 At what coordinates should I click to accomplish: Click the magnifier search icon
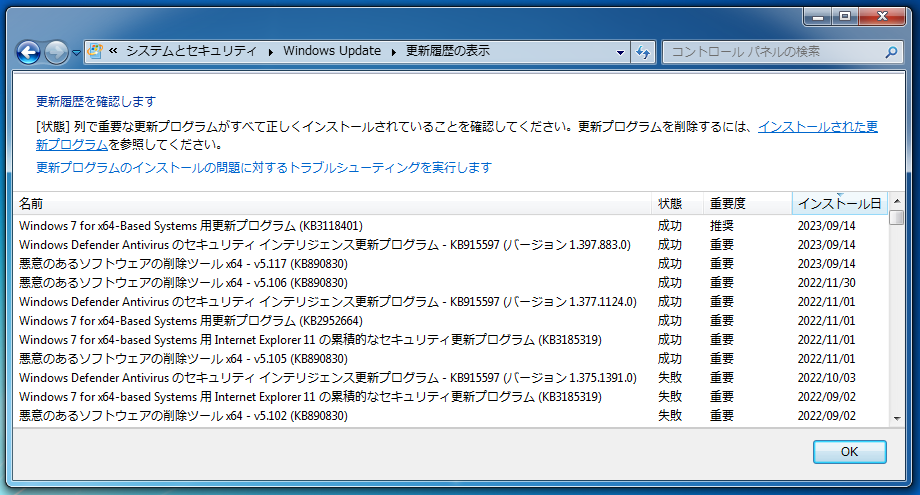[x=891, y=52]
